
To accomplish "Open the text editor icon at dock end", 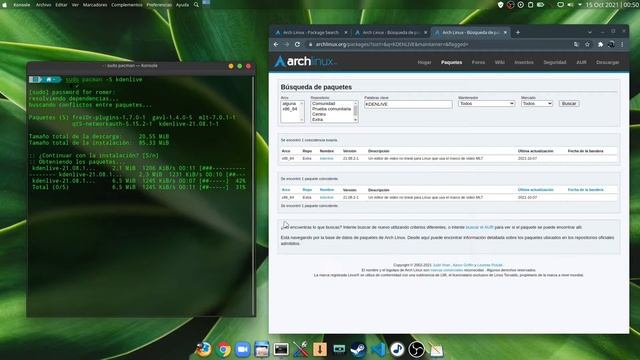I will (436, 350).
